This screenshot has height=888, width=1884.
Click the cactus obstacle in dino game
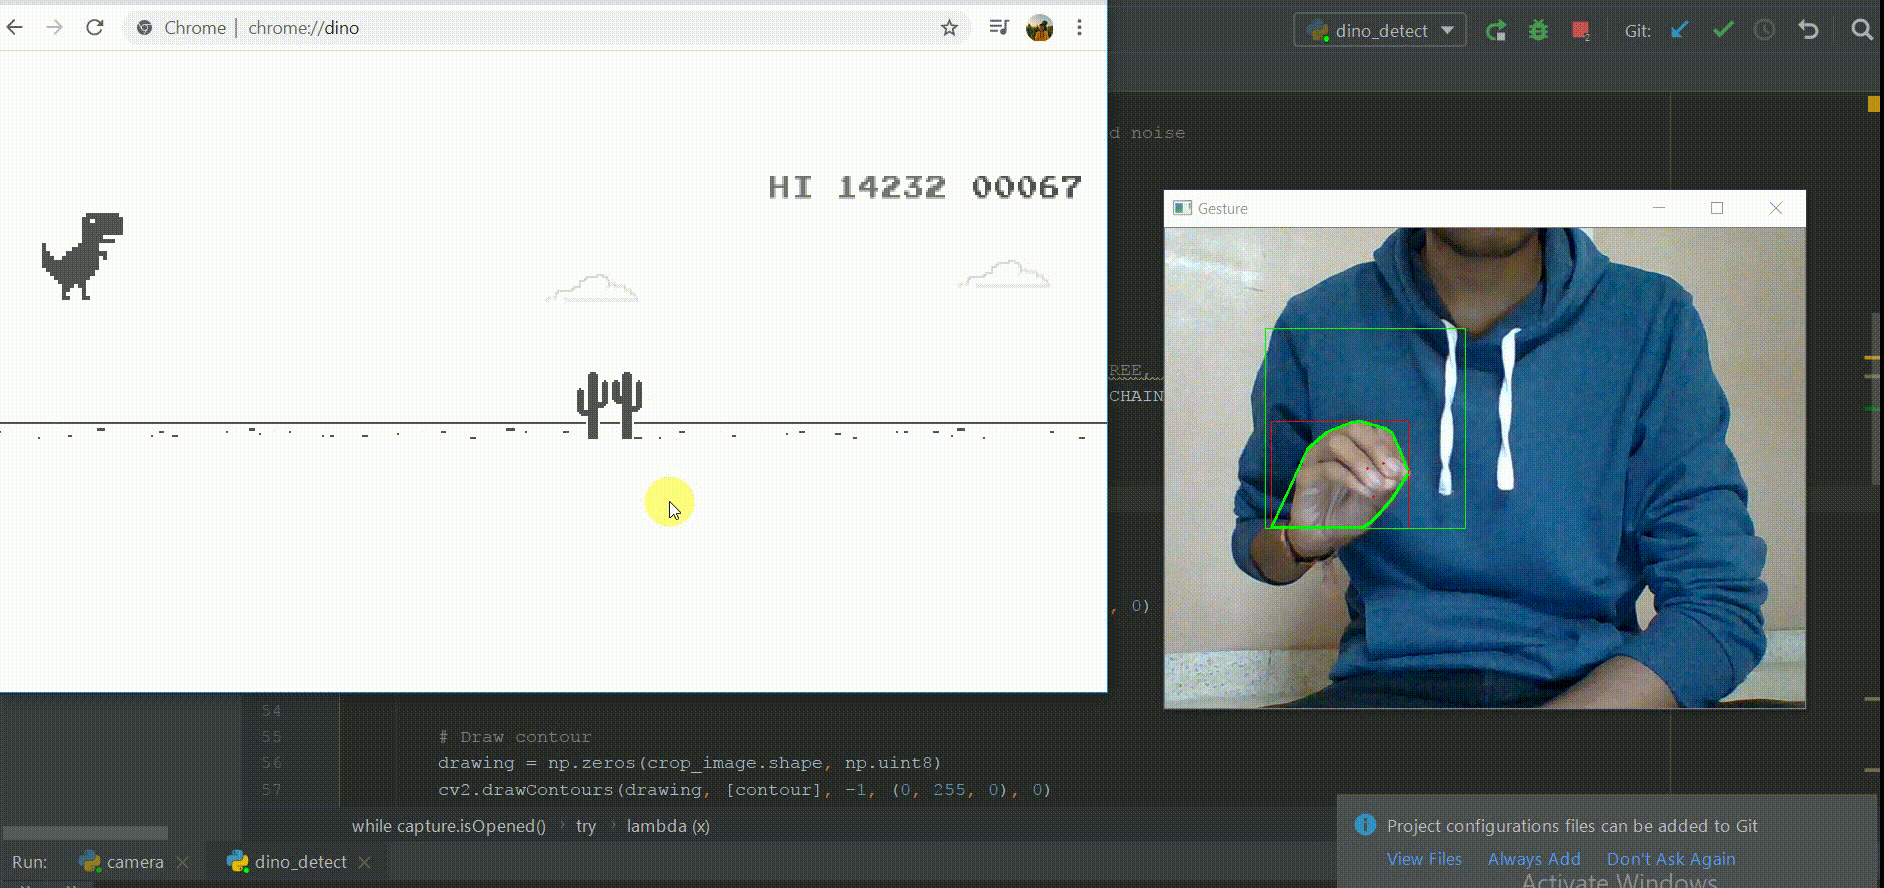[x=610, y=405]
